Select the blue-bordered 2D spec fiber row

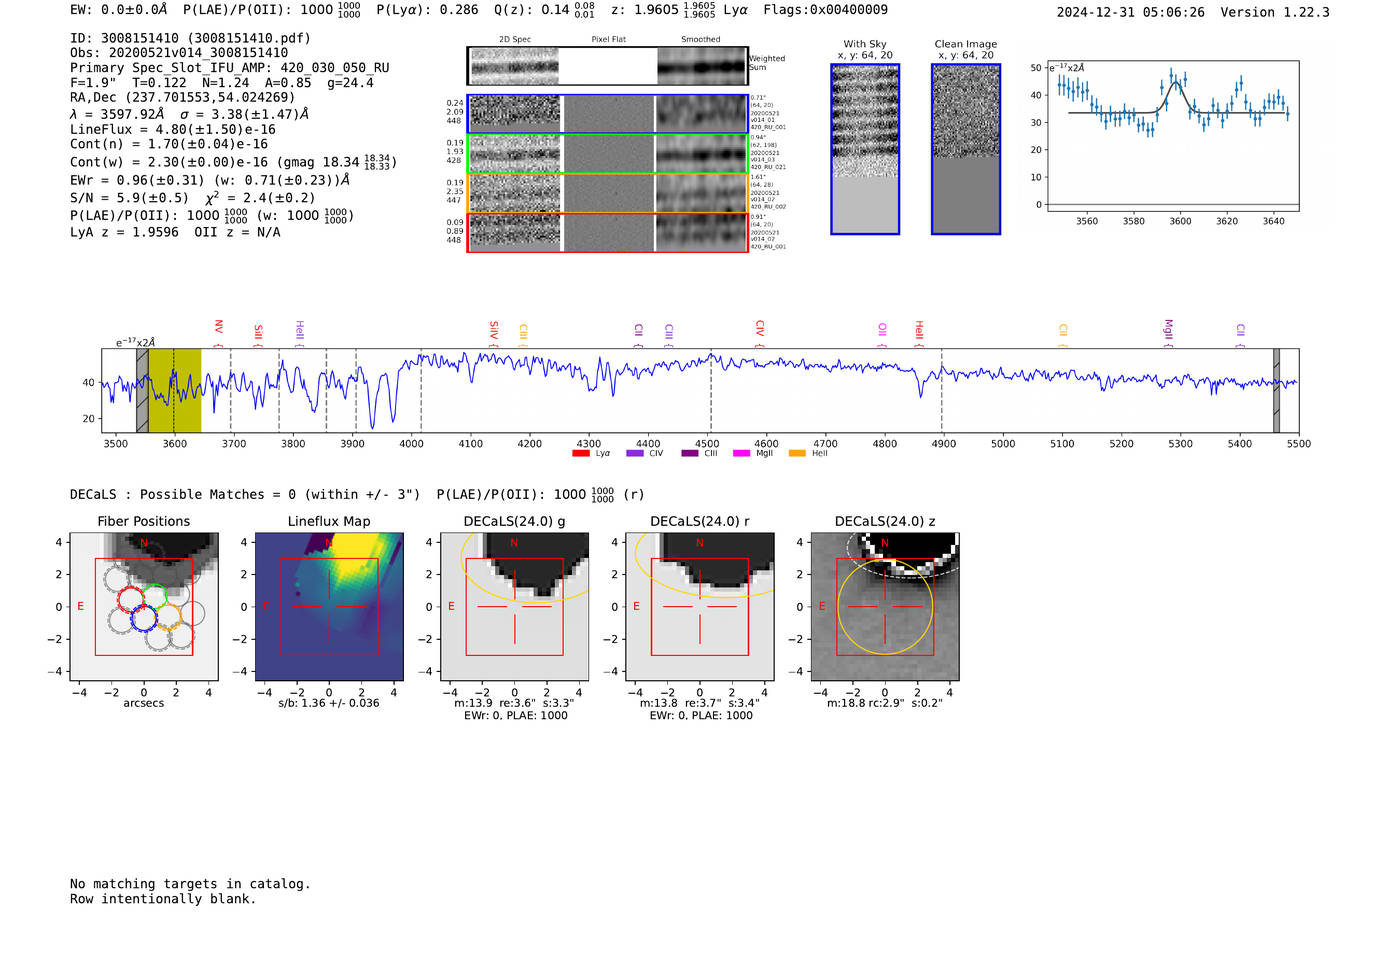point(608,114)
